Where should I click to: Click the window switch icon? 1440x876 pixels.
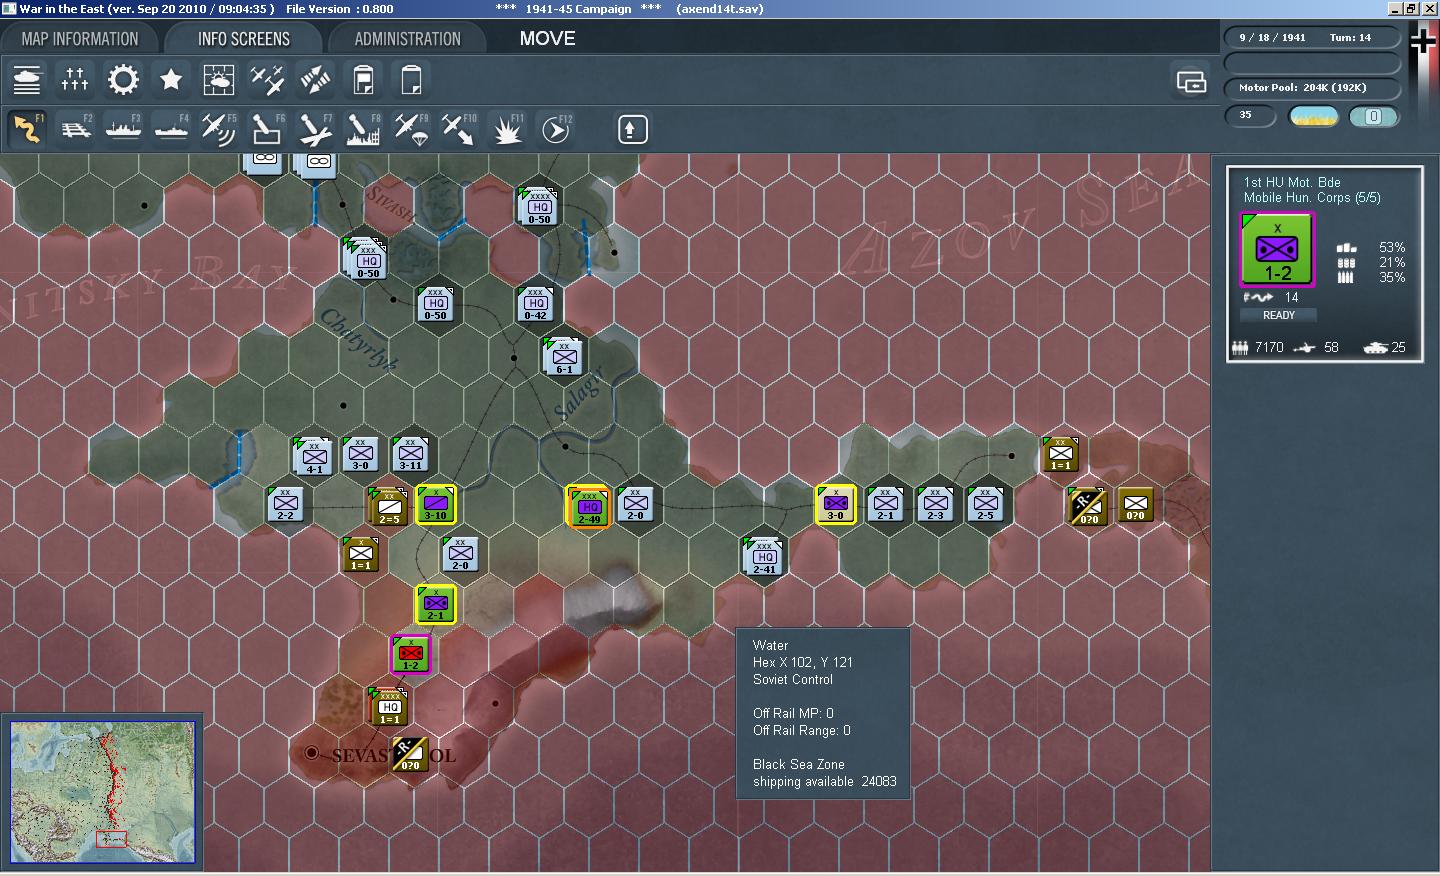1191,81
